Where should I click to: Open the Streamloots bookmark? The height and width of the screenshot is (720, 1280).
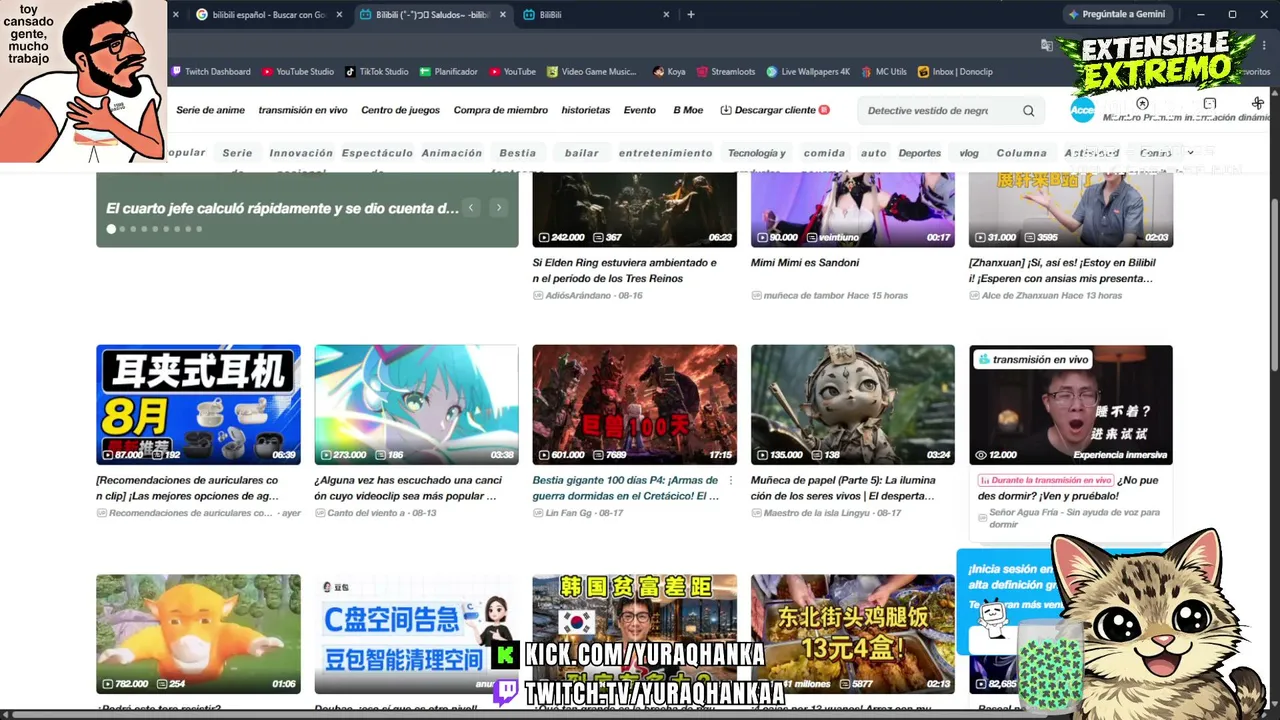click(726, 72)
